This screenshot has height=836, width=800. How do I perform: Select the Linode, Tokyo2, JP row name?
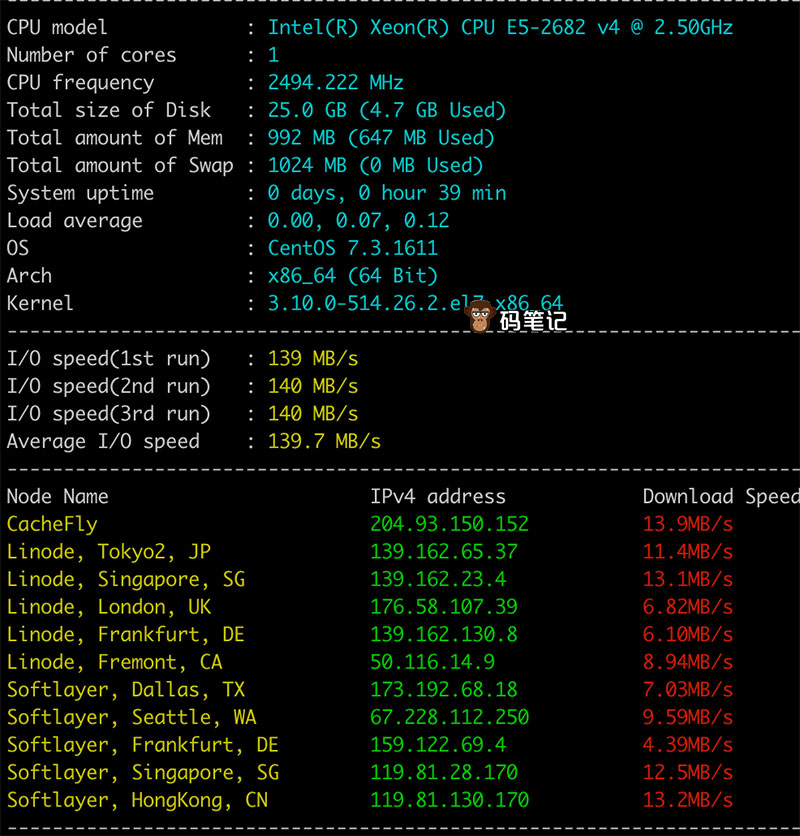109,551
